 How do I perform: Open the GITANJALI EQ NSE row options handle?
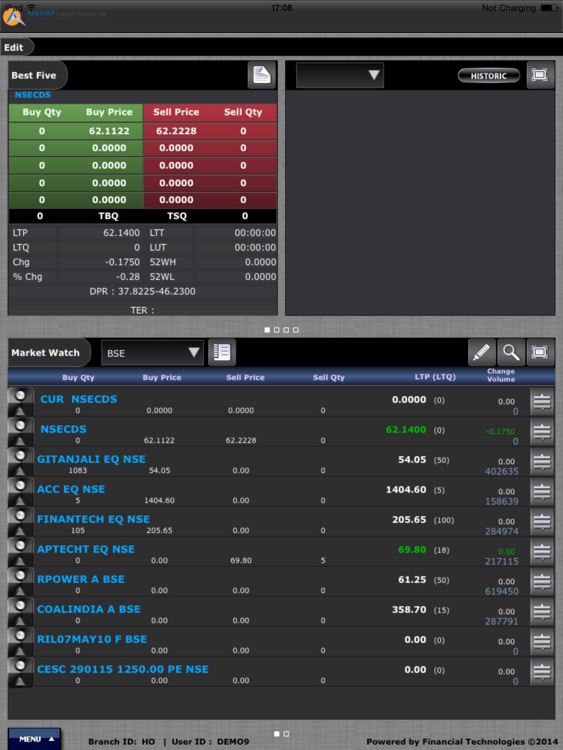pyautogui.click(x=541, y=463)
